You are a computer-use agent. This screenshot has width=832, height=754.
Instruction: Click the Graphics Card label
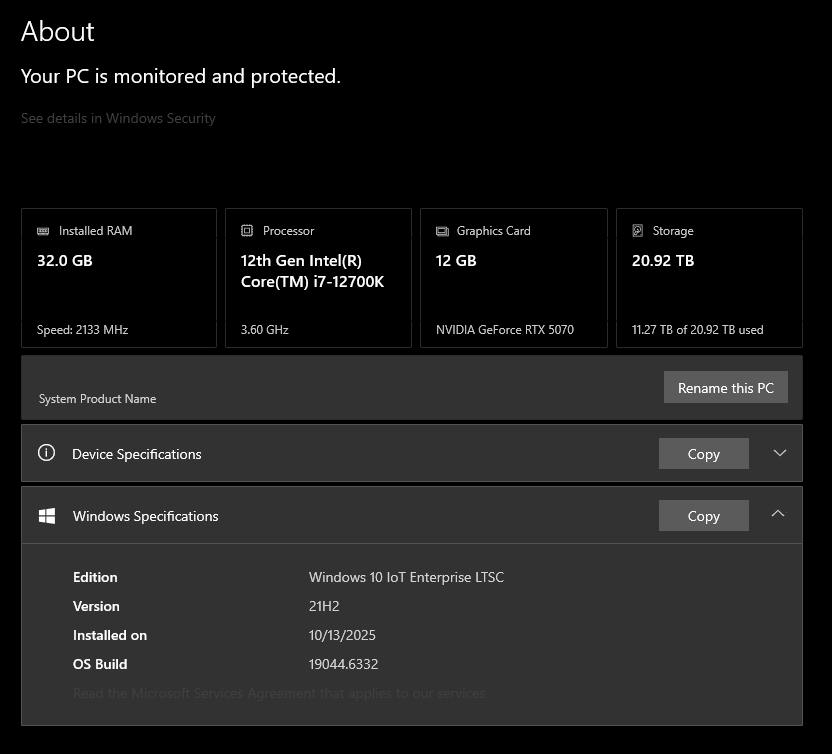[x=493, y=231]
